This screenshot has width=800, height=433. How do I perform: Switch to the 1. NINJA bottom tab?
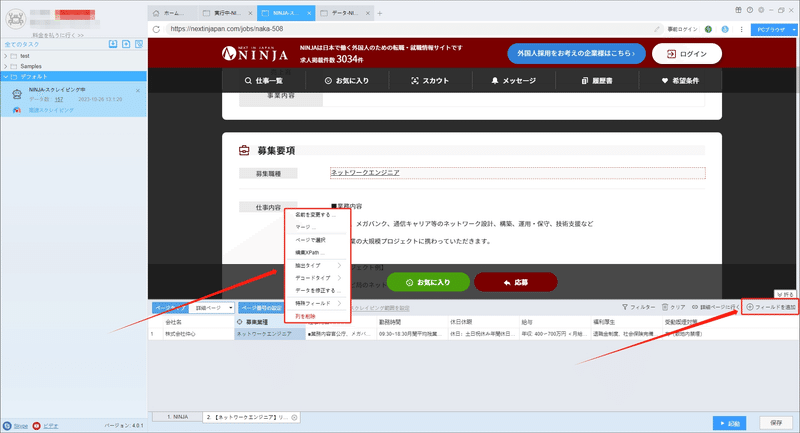[x=178, y=417]
